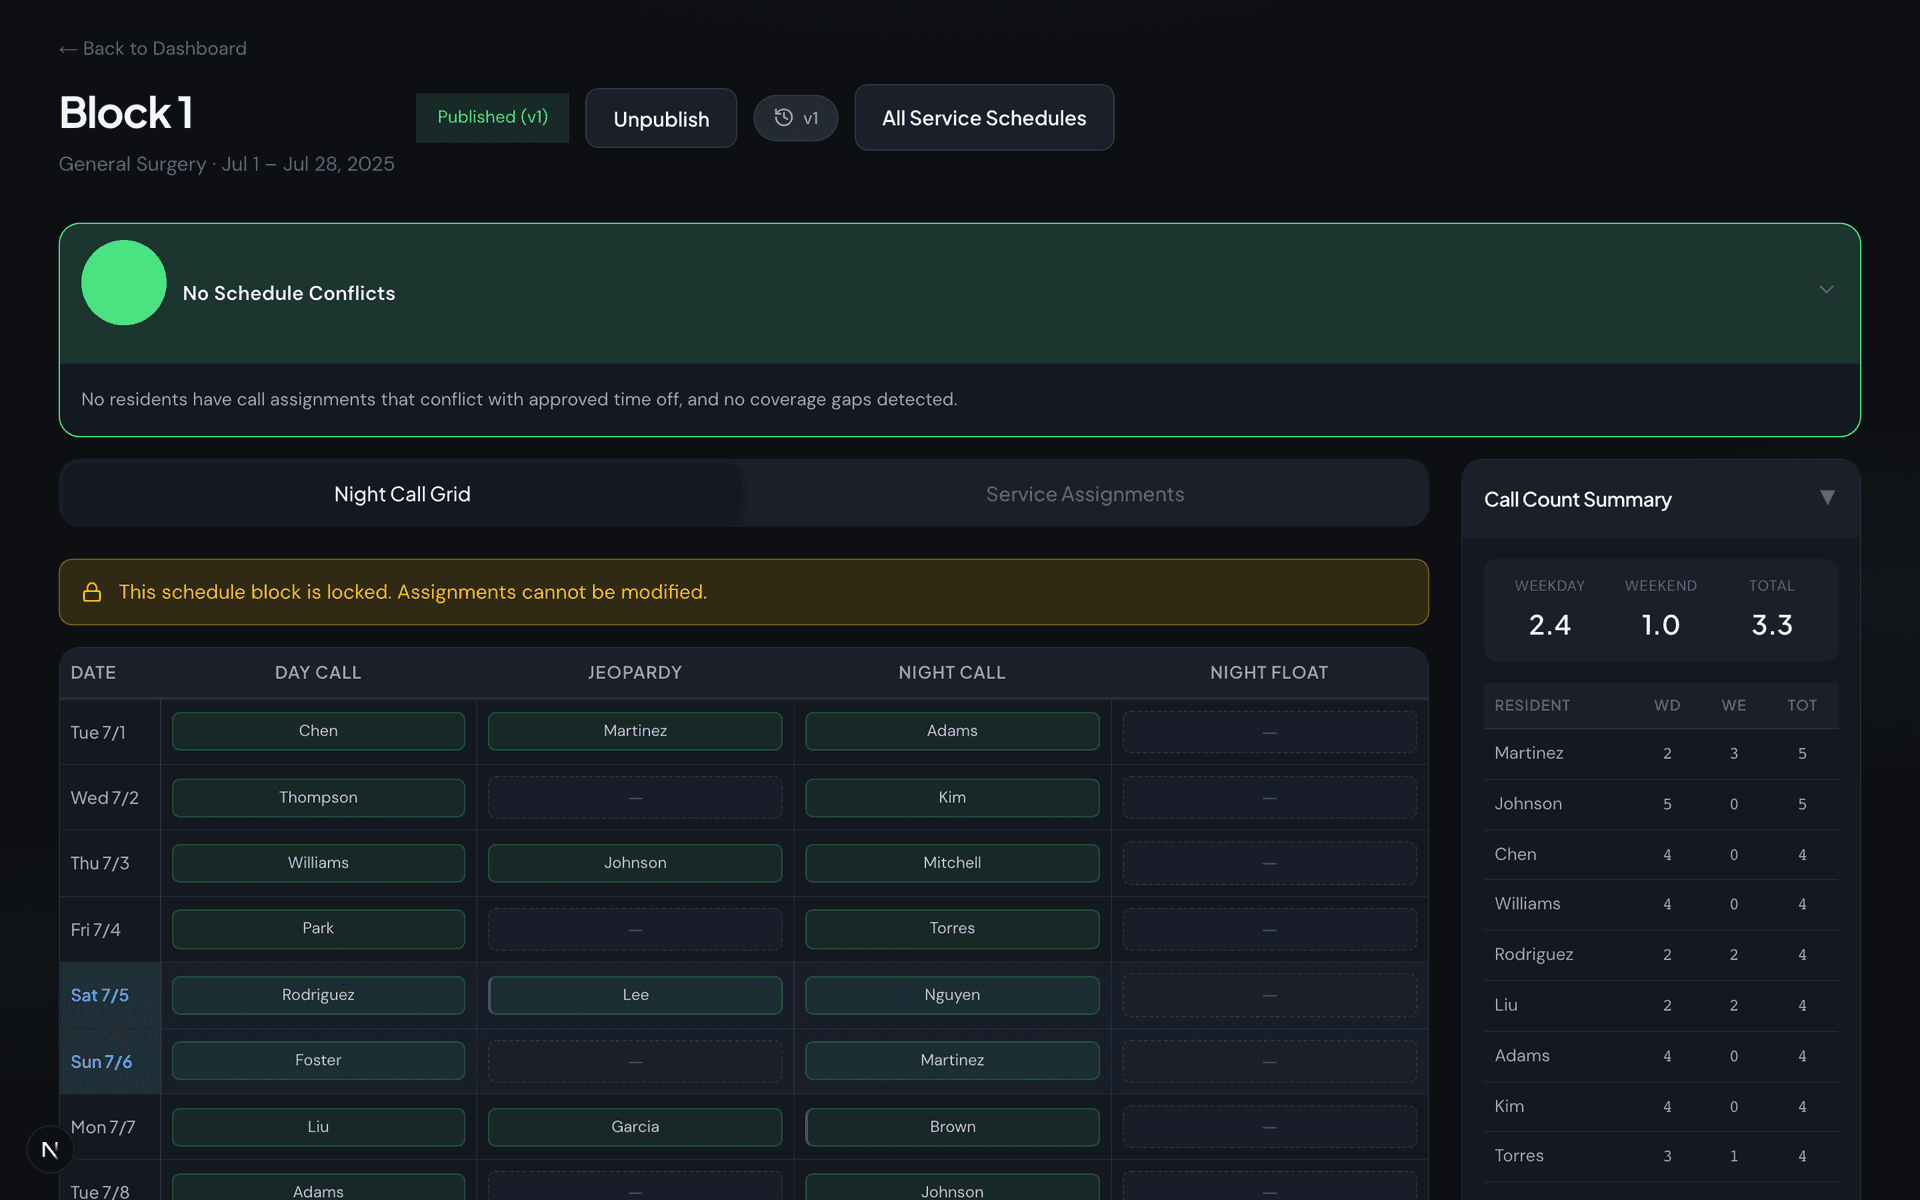The width and height of the screenshot is (1920, 1200).
Task: Expand the Published (v1) status badge
Action: click(491, 117)
